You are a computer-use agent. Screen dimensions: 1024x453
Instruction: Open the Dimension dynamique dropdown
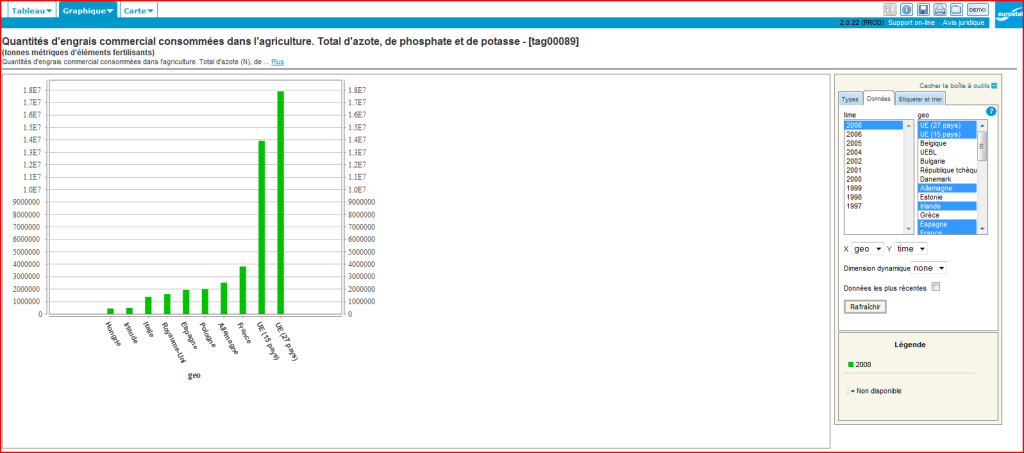pos(928,268)
